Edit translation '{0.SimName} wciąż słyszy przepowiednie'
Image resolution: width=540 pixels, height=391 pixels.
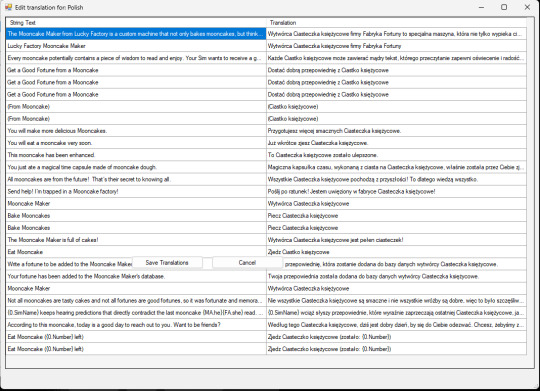[396, 312]
